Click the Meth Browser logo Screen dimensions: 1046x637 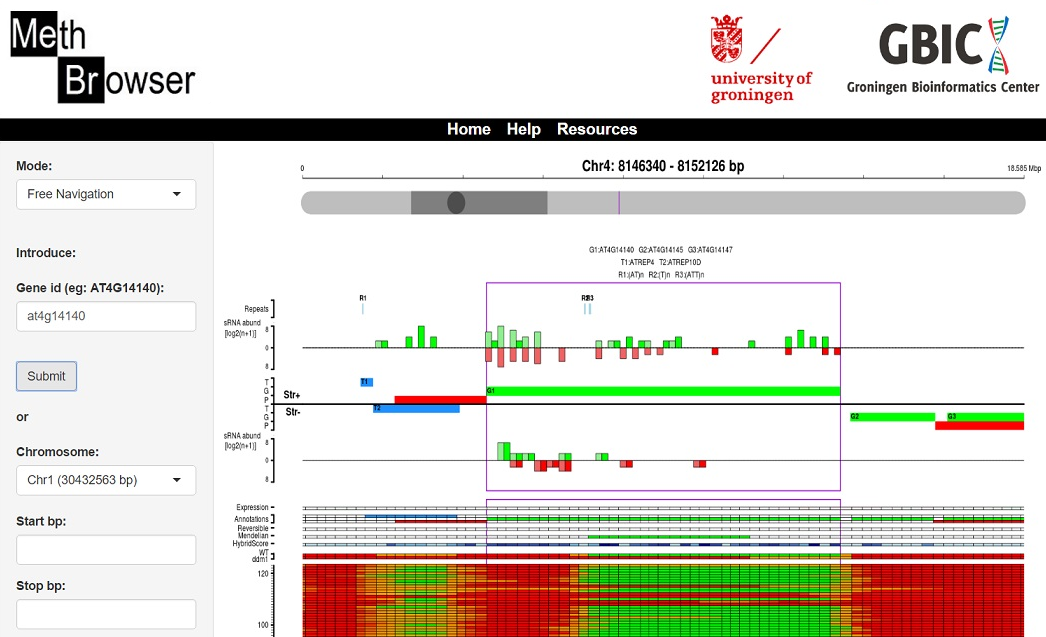pos(103,59)
